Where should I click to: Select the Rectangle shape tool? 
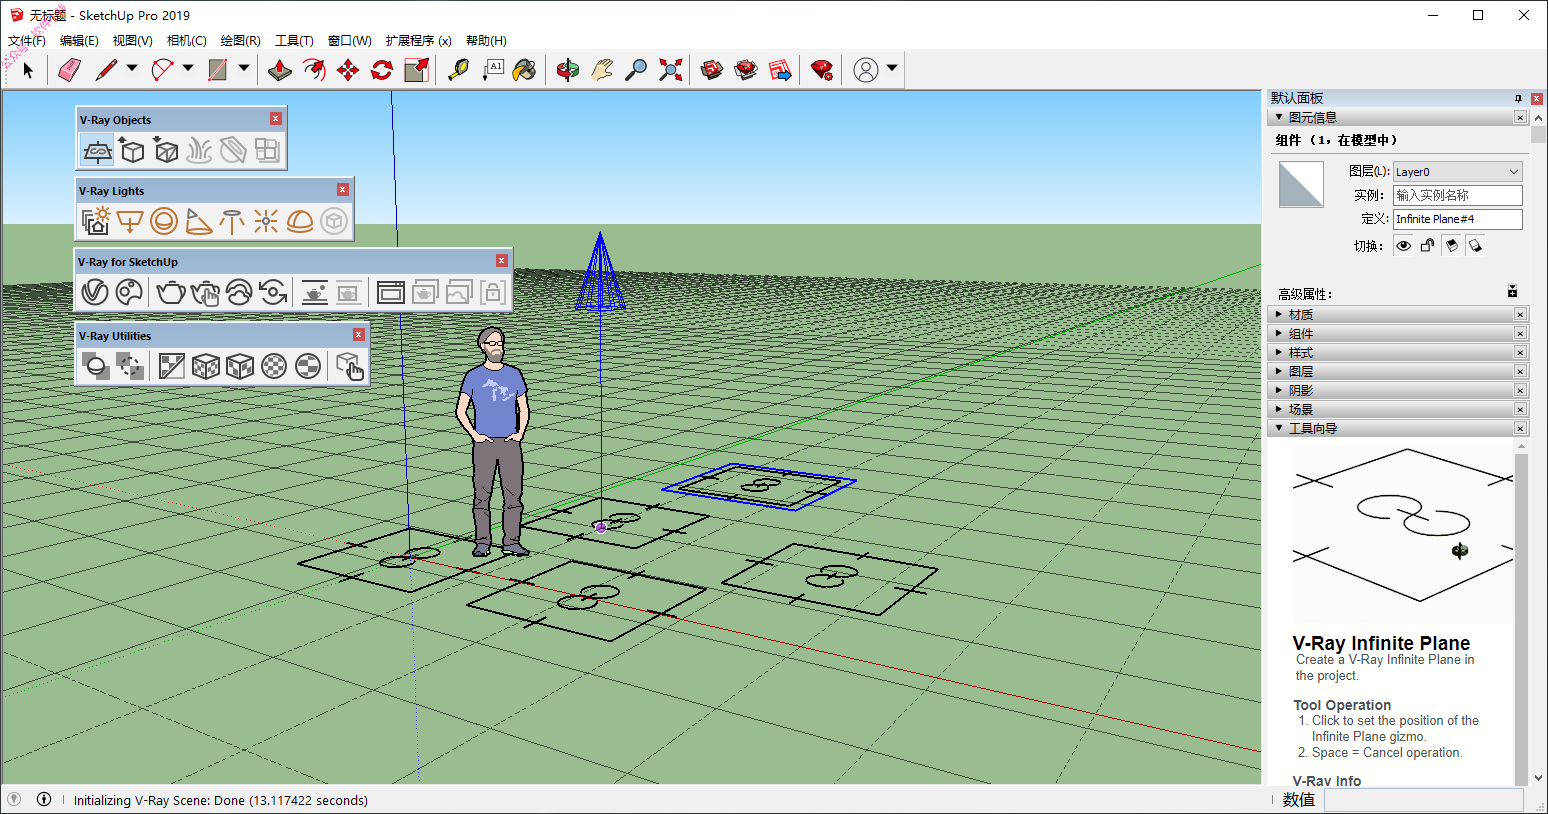click(x=218, y=70)
